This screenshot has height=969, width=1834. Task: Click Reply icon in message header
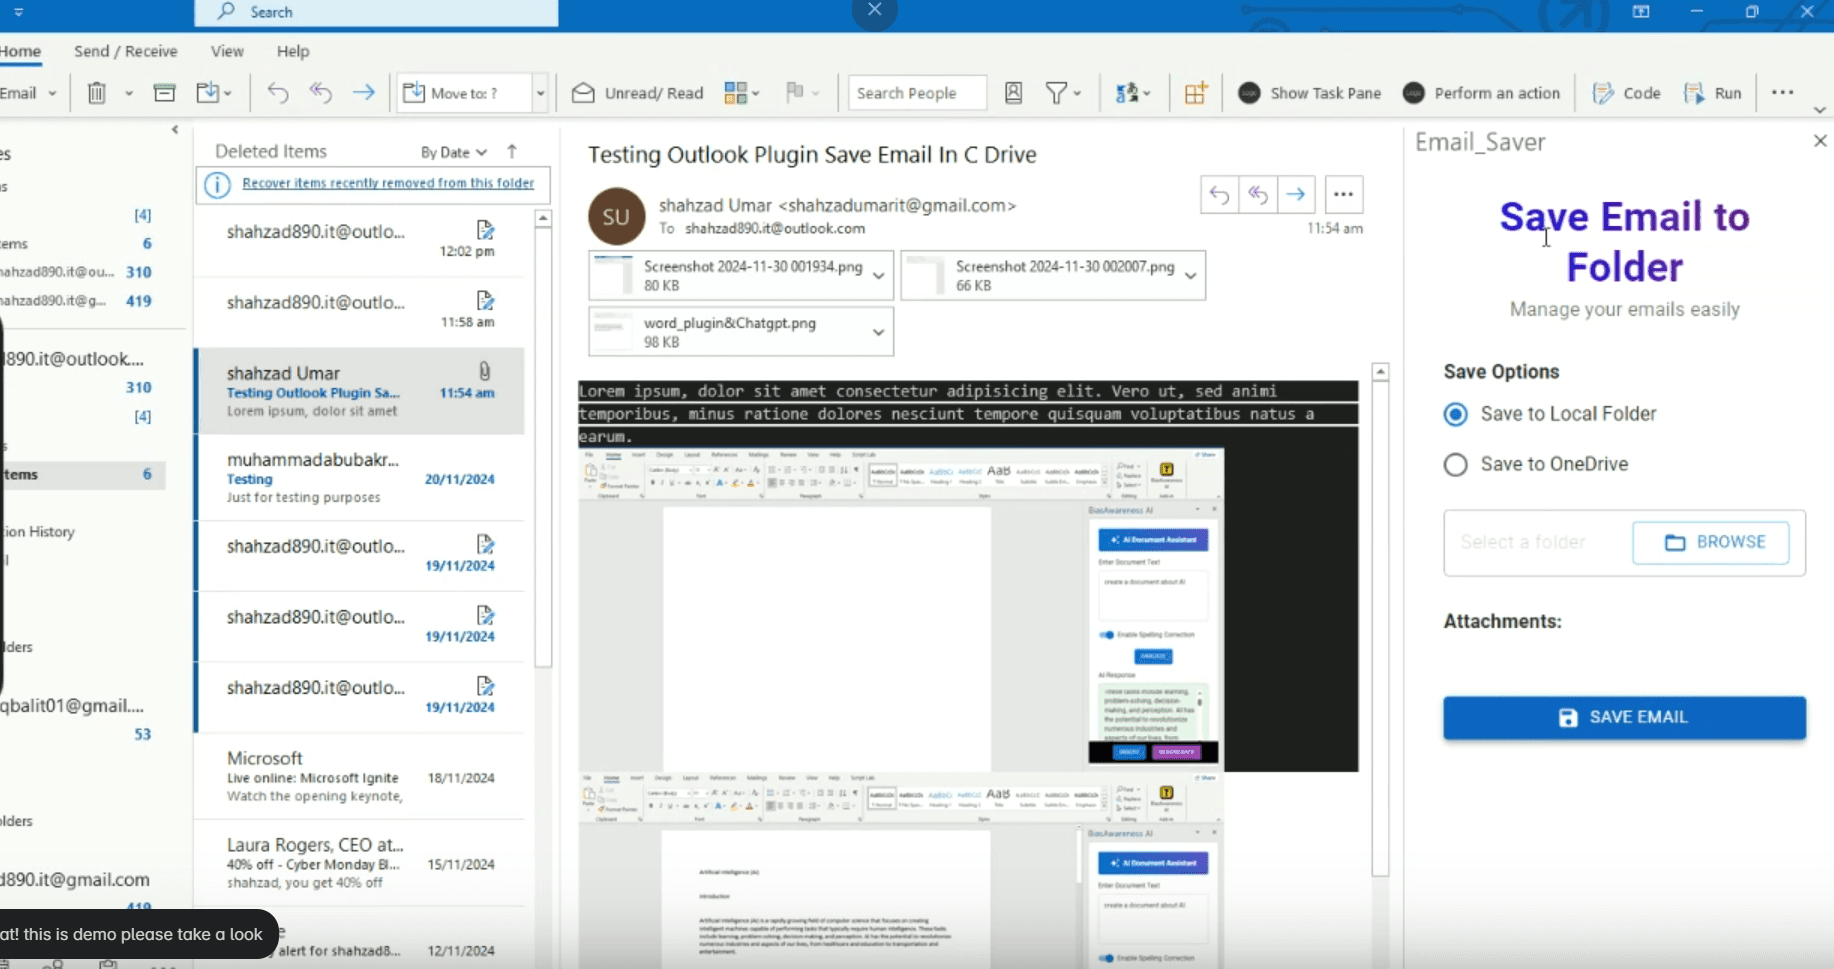click(1219, 194)
